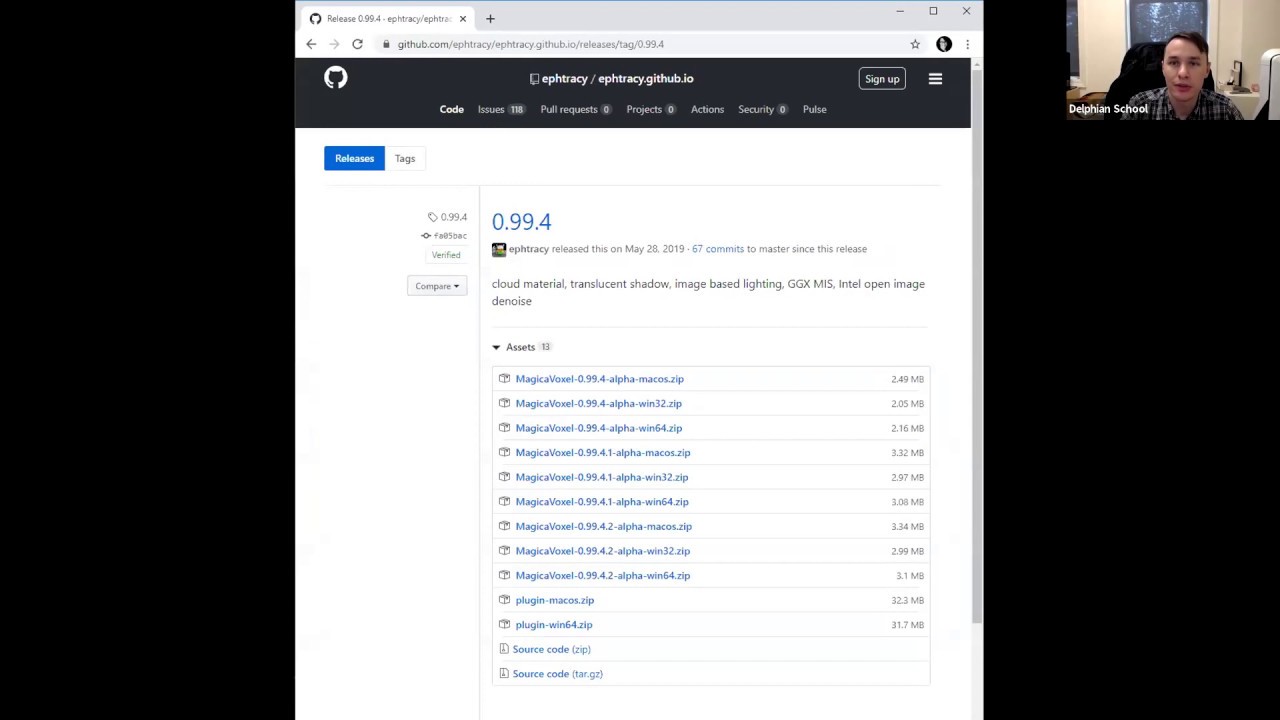This screenshot has width=1280, height=720.
Task: Click the padlock site info icon
Action: point(386,44)
